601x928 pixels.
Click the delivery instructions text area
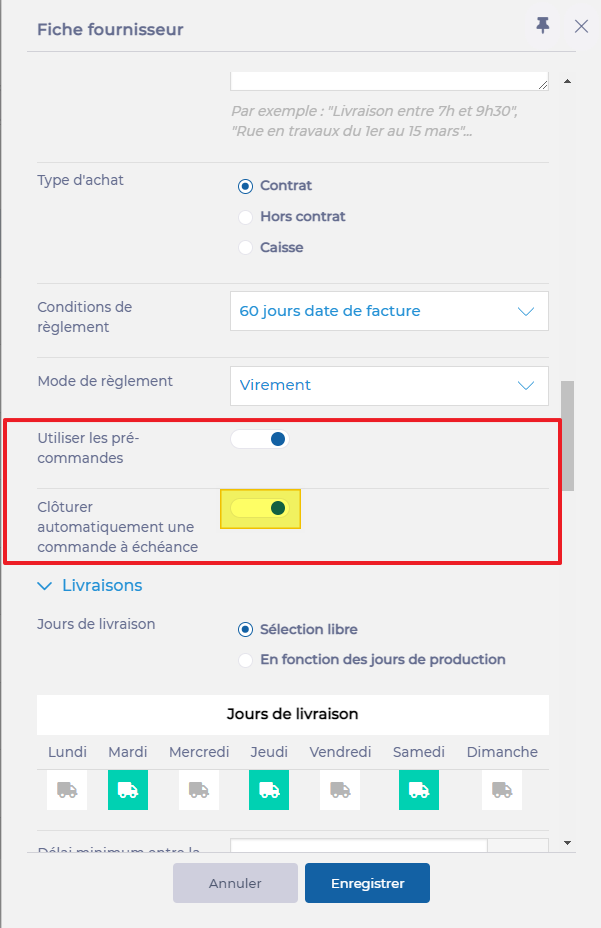[x=389, y=80]
